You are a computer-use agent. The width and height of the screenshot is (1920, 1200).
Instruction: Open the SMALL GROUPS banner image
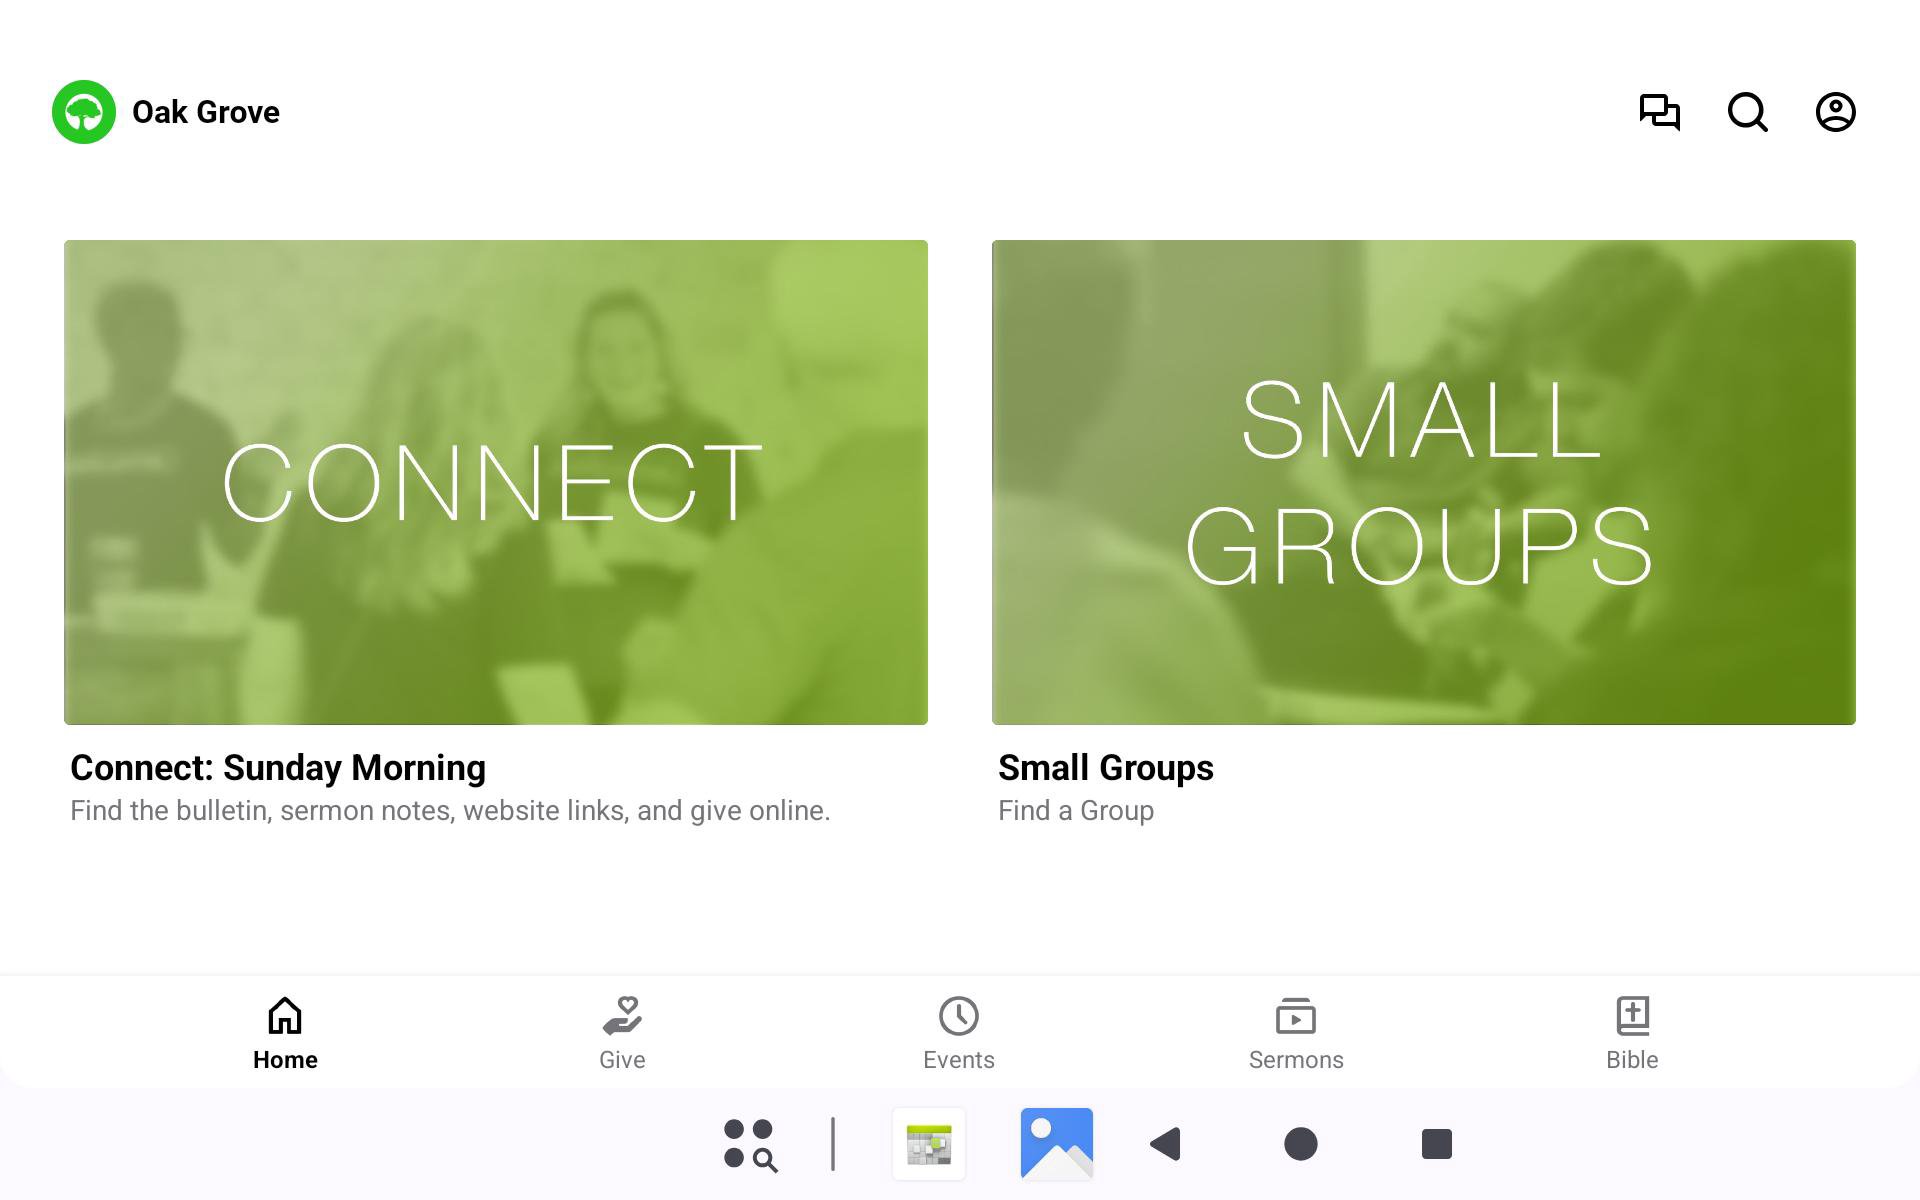[x=1423, y=482]
